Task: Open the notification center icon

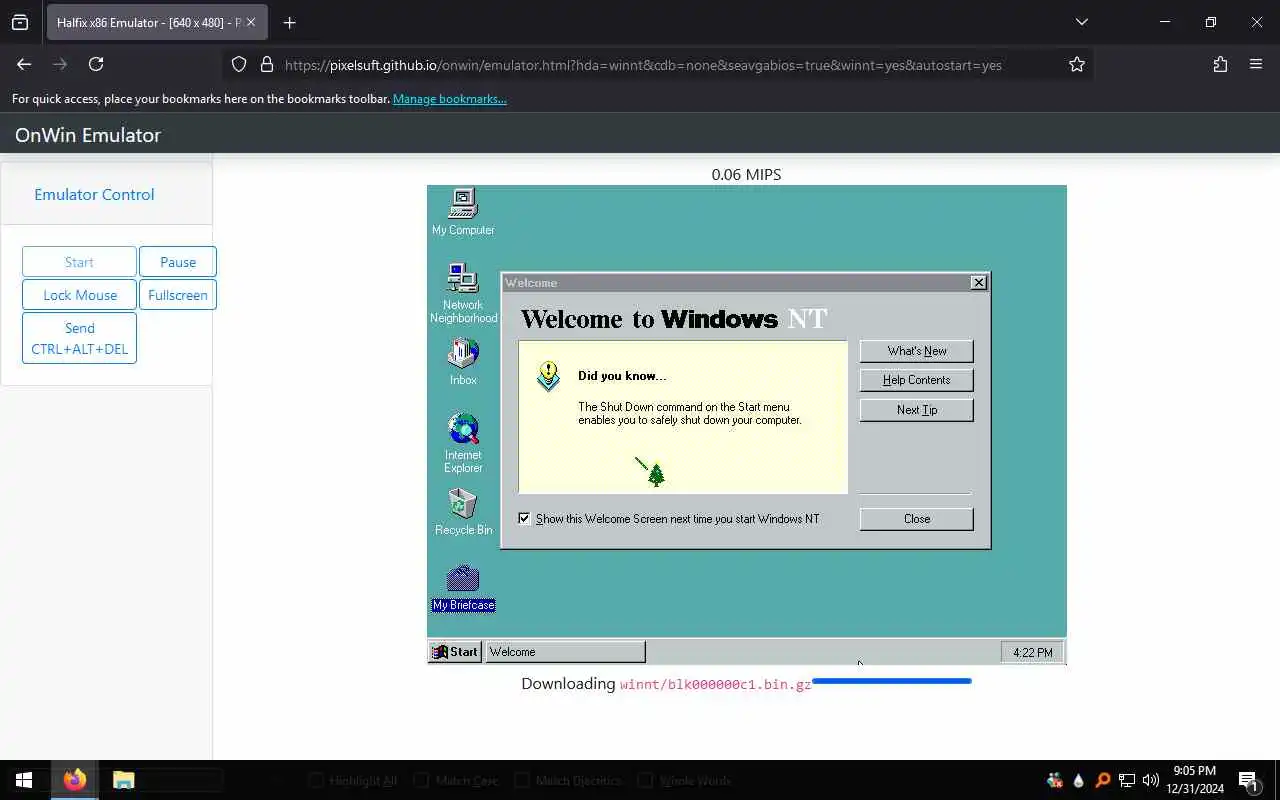Action: (x=1248, y=780)
